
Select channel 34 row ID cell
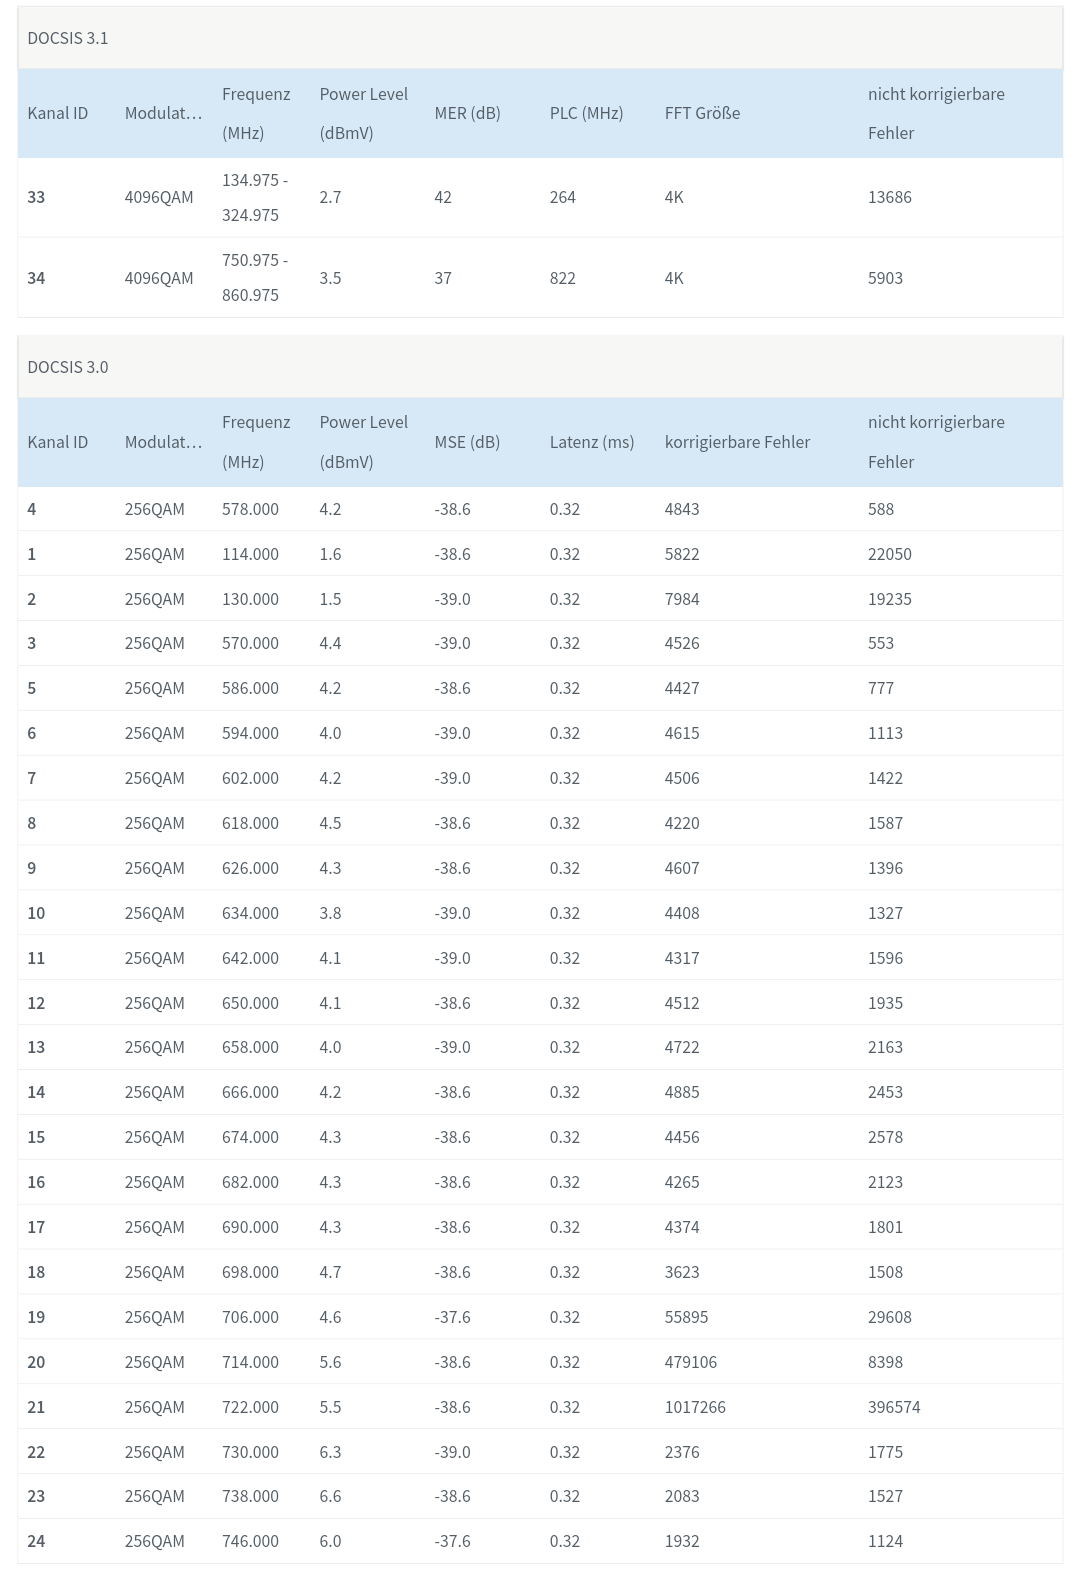point(36,278)
